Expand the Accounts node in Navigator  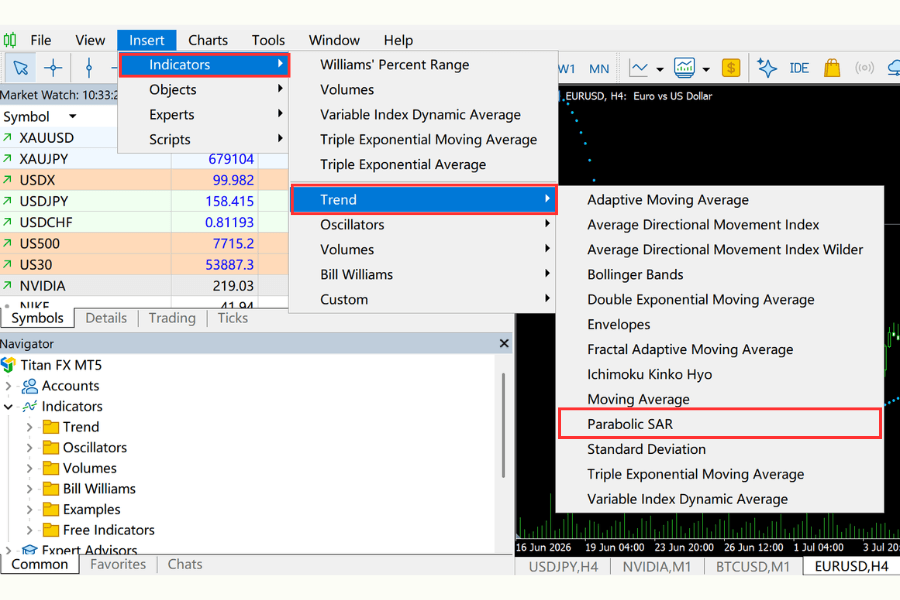point(8,386)
